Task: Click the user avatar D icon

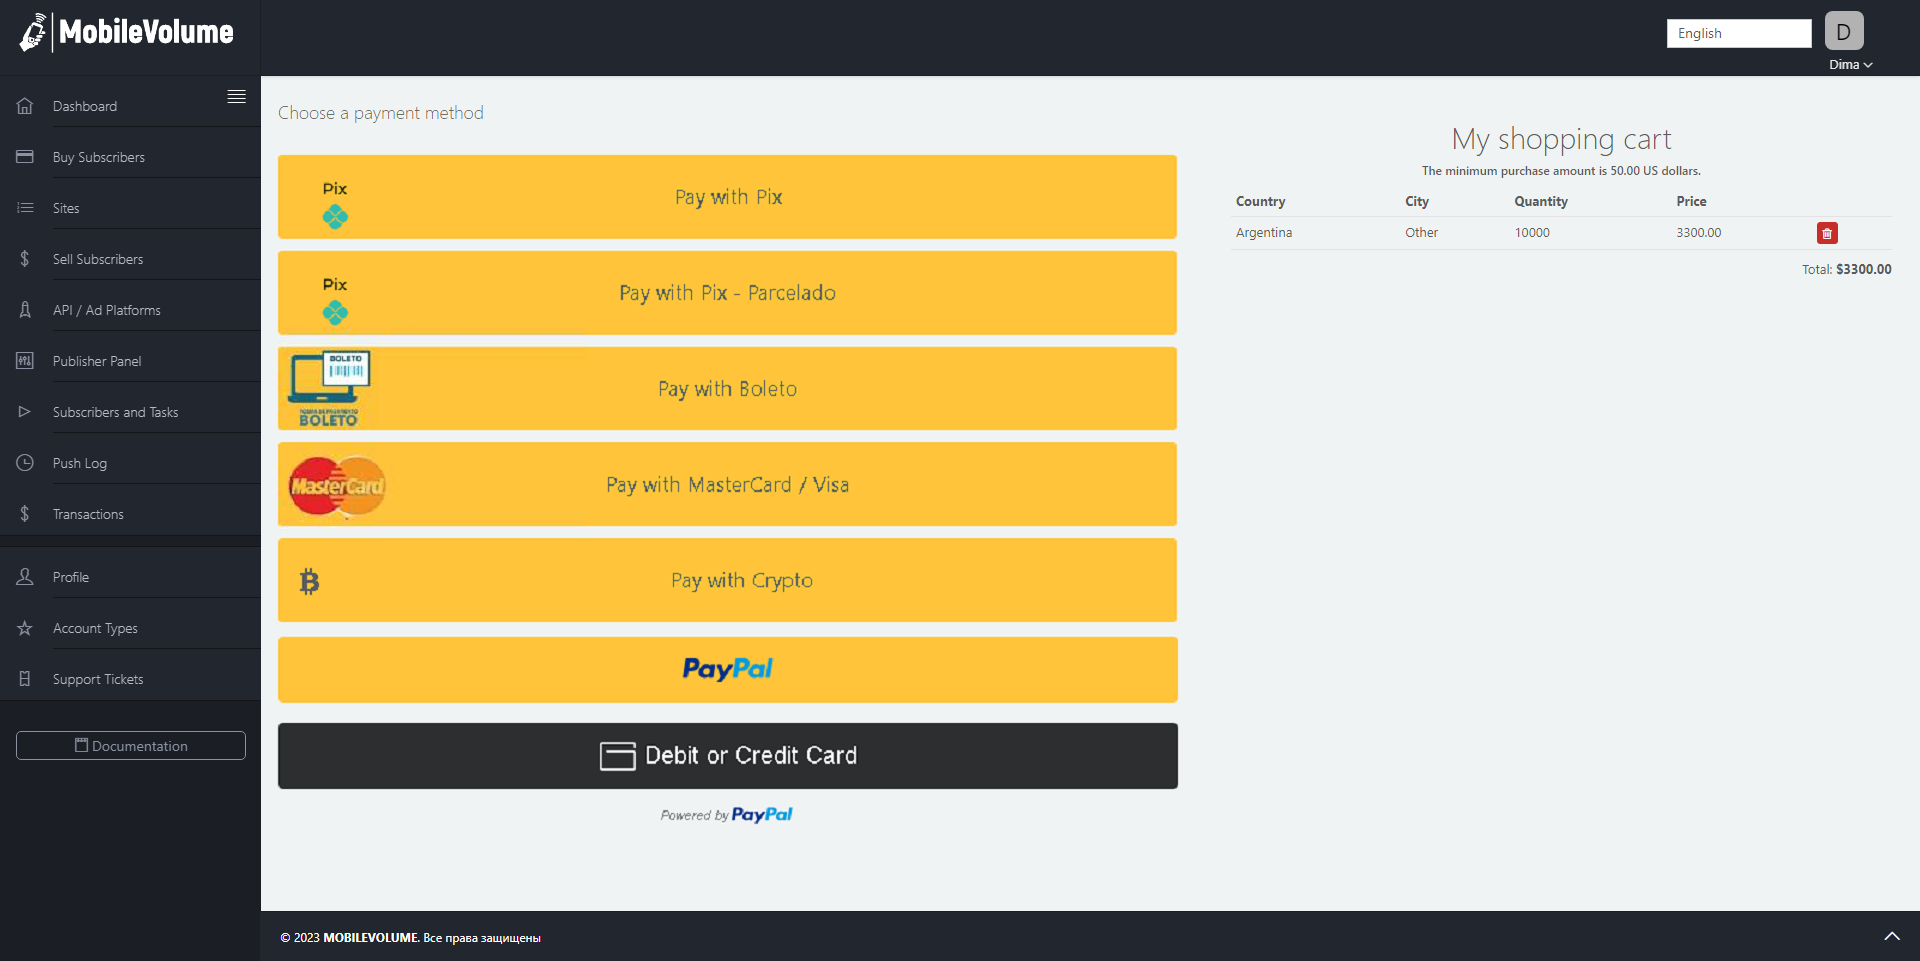Action: click(x=1843, y=31)
